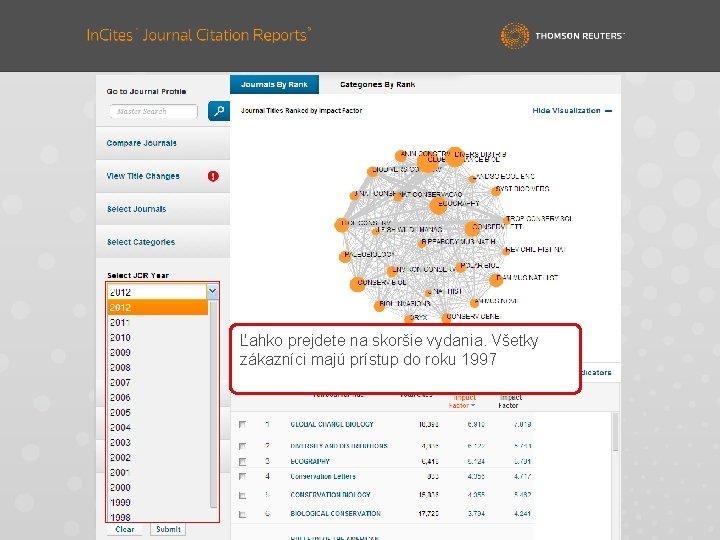
Task: Click the Master Search magnifier button
Action: [219, 111]
